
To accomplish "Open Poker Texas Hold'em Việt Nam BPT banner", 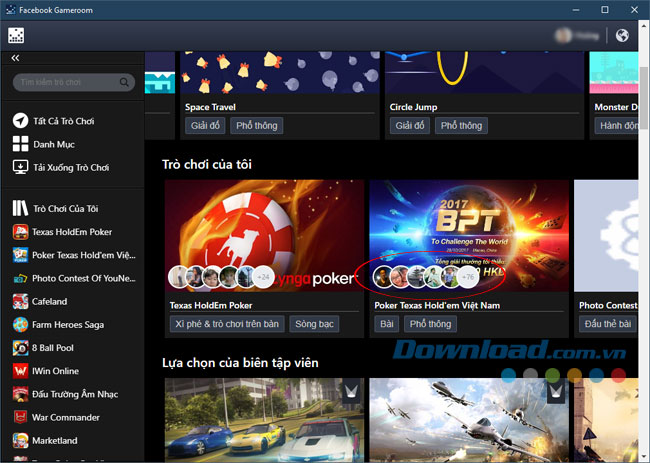I will click(x=469, y=235).
